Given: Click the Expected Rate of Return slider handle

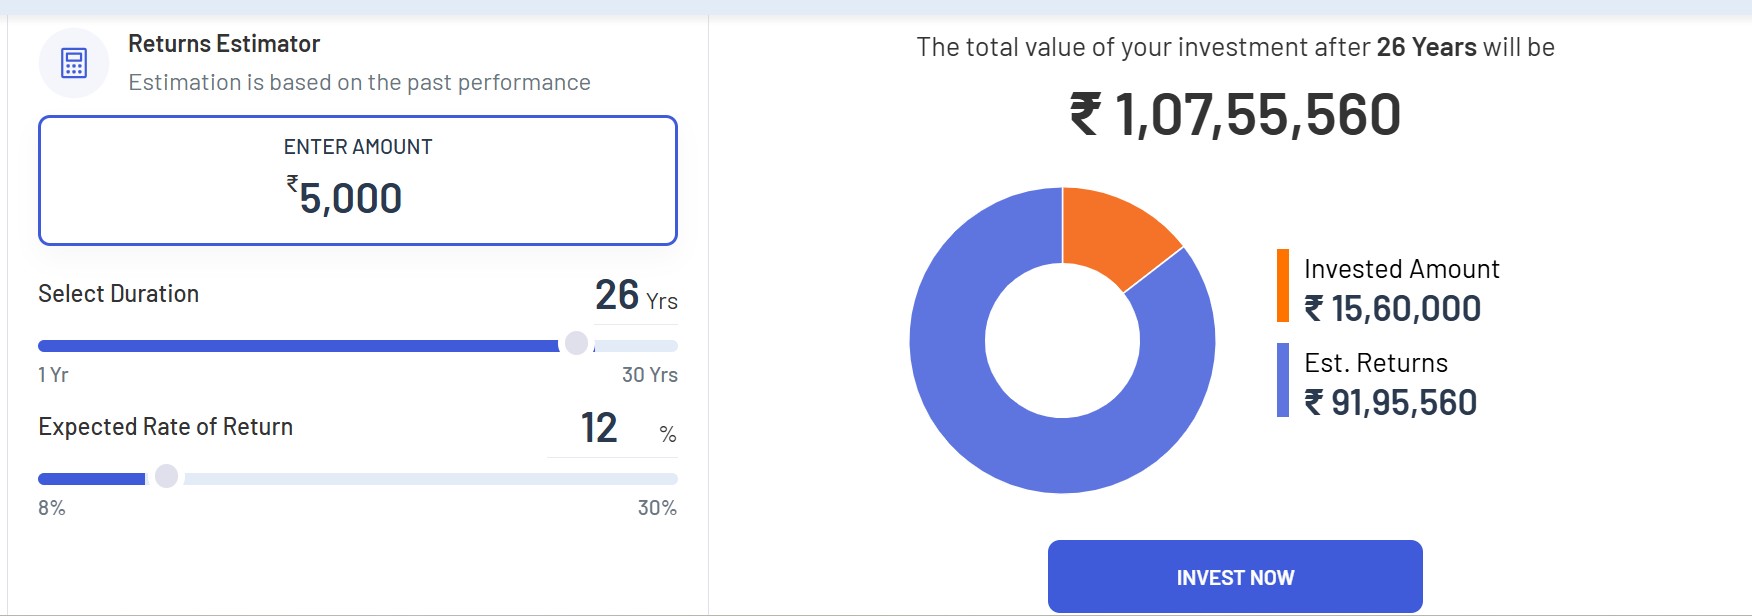Looking at the screenshot, I should (x=167, y=477).
